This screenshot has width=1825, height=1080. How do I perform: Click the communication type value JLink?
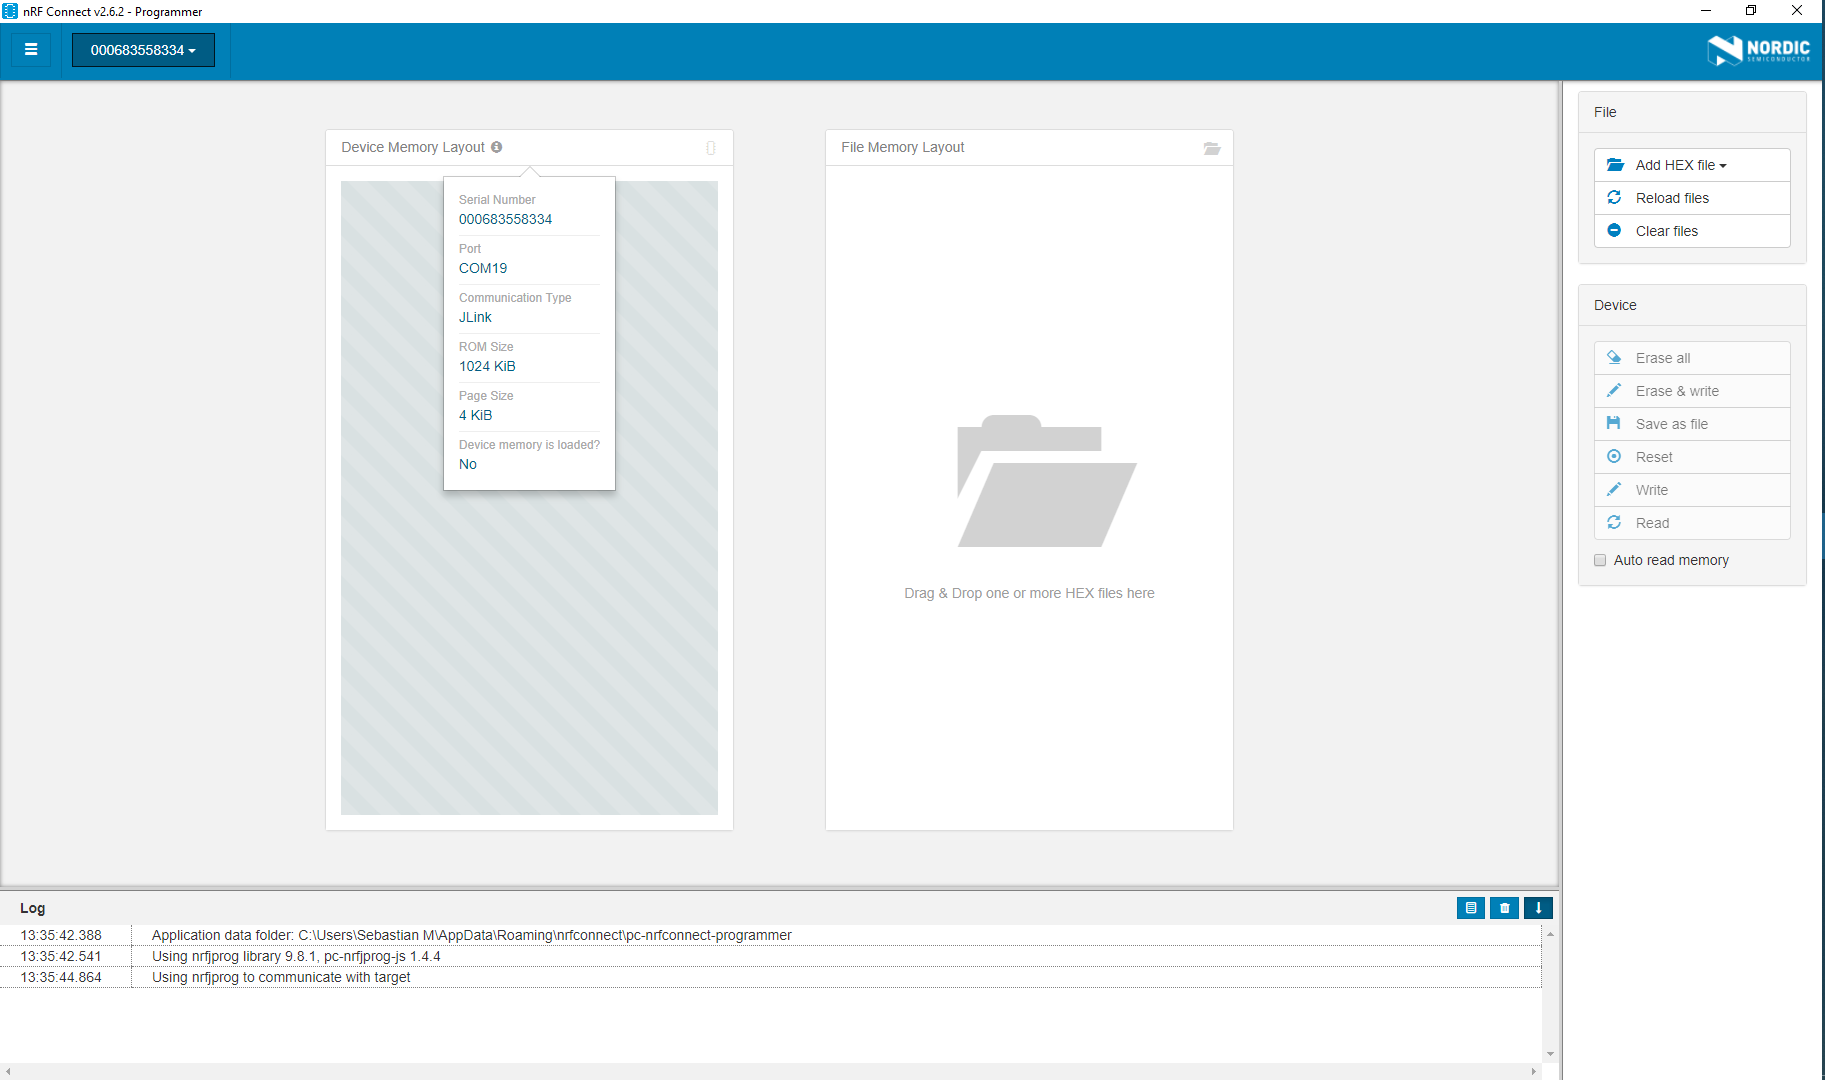475,317
